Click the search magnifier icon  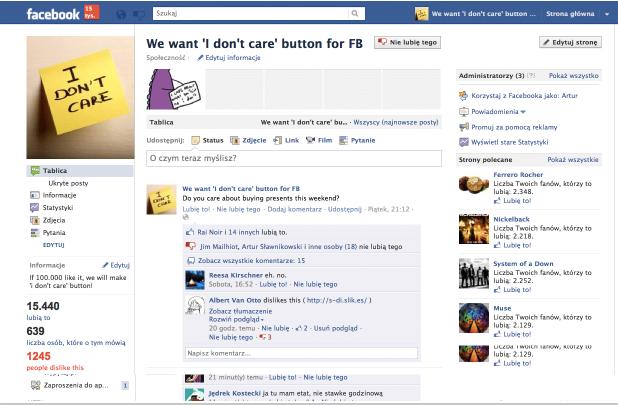click(x=355, y=13)
